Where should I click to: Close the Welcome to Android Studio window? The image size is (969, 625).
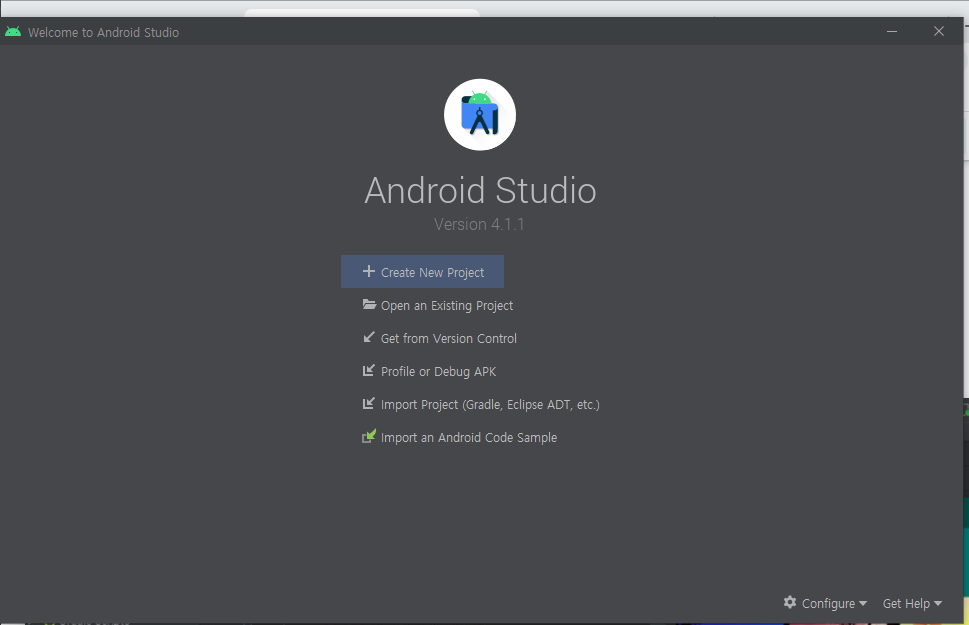[939, 32]
